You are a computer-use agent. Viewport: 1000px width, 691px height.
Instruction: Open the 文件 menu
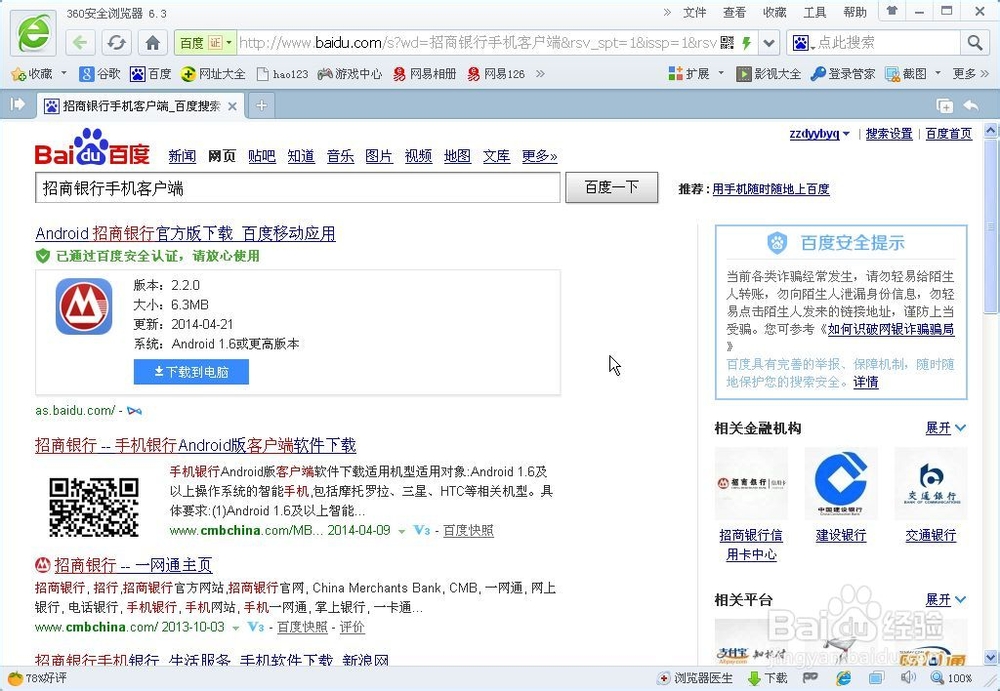pyautogui.click(x=695, y=12)
